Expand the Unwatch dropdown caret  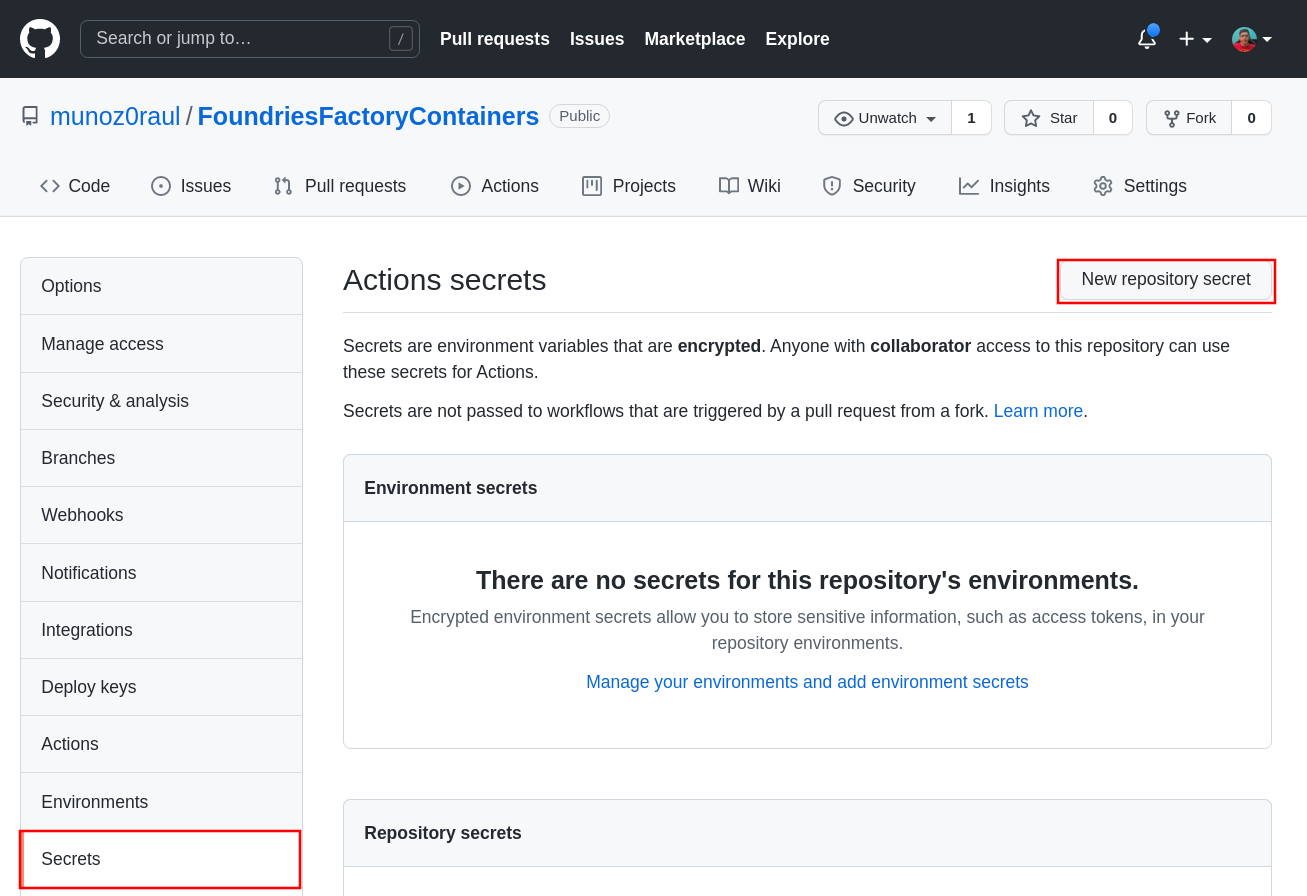coord(931,118)
